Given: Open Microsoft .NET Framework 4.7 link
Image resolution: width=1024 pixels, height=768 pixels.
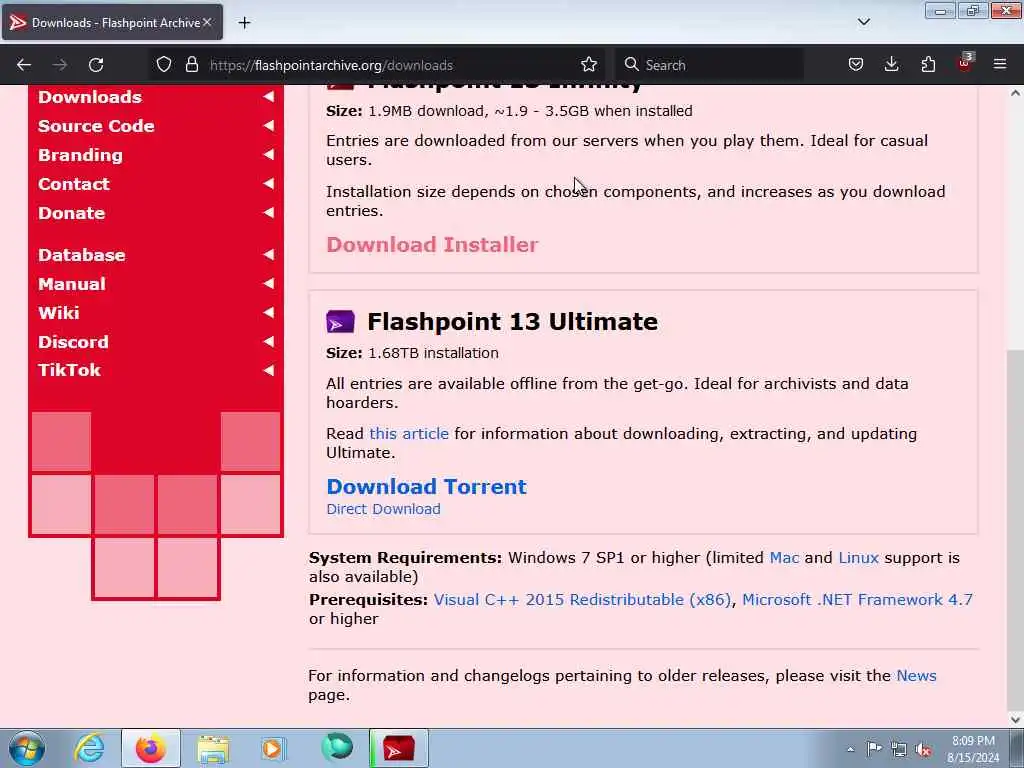Looking at the screenshot, I should click(857, 600).
